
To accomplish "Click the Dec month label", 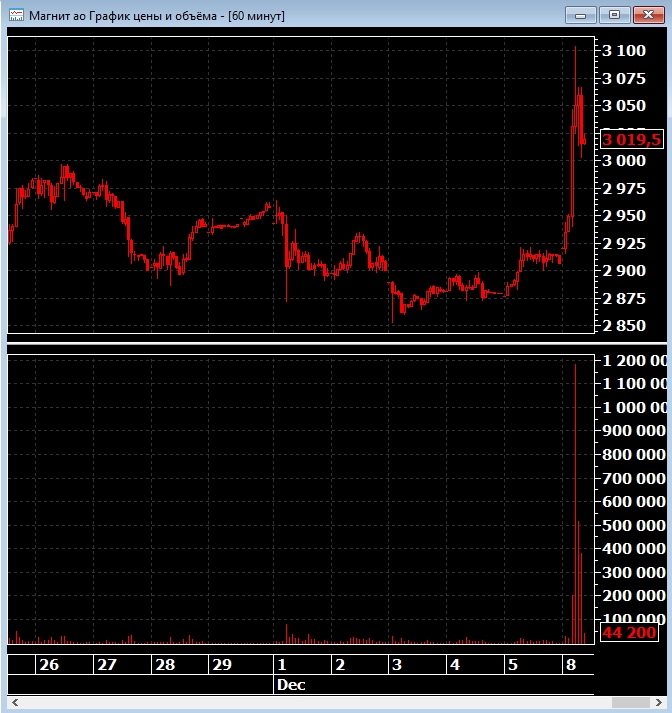I will click(x=291, y=685).
